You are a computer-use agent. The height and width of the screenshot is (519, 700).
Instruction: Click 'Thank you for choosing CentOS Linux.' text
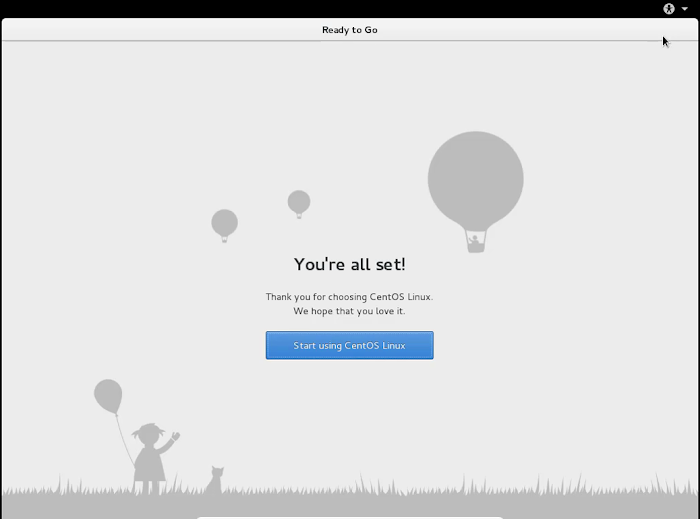point(350,297)
